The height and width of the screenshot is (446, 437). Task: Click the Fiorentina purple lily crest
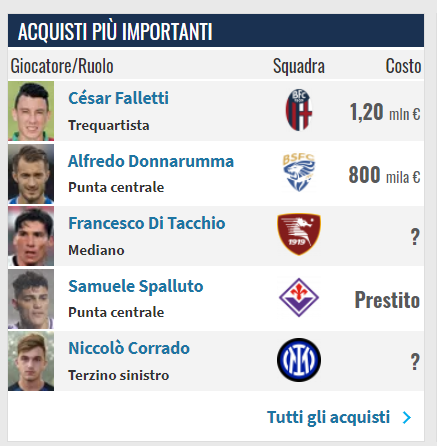pyautogui.click(x=299, y=297)
